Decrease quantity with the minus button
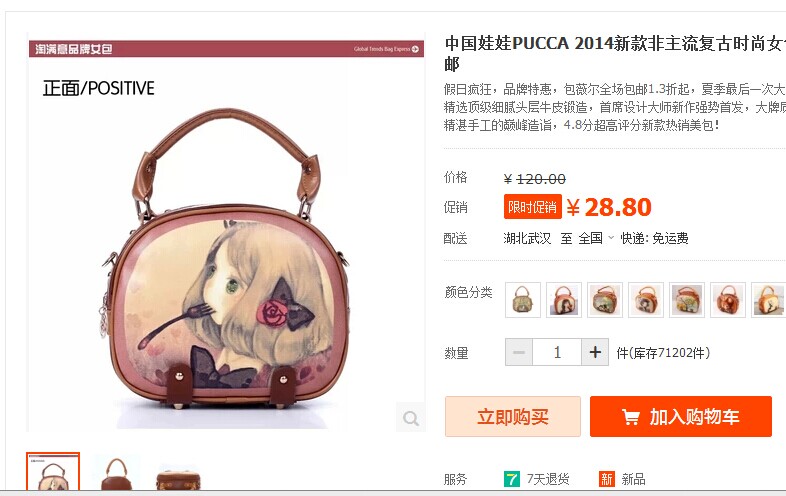The image size is (786, 496). click(519, 352)
